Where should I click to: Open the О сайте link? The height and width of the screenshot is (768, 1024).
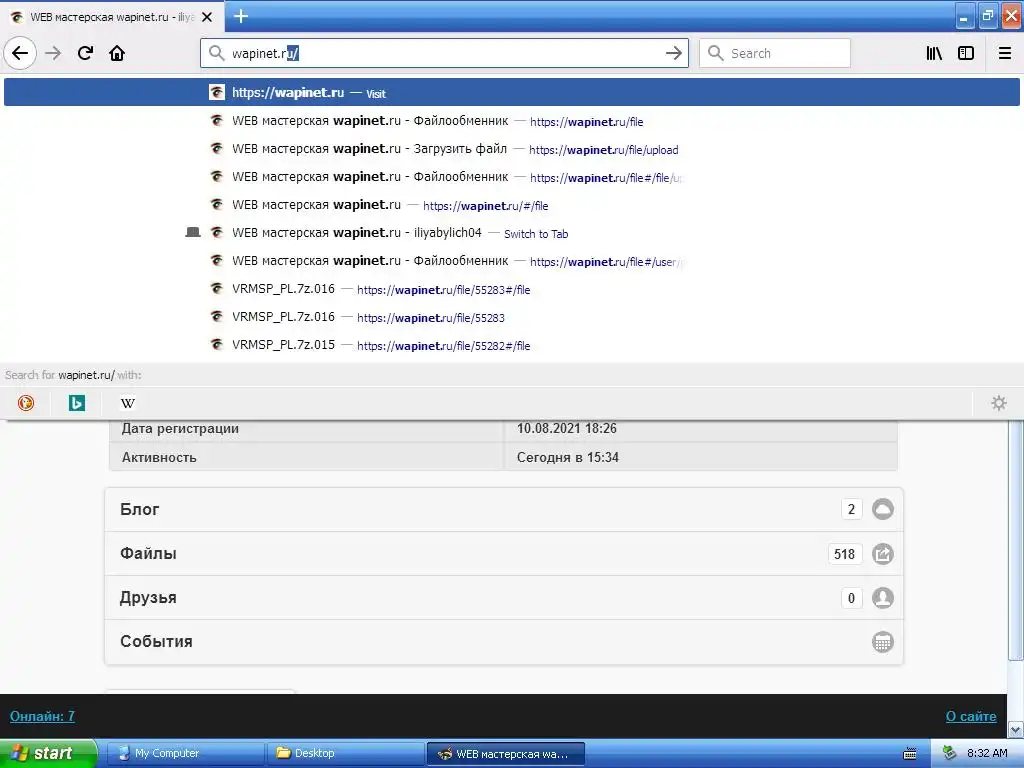pyautogui.click(x=970, y=716)
